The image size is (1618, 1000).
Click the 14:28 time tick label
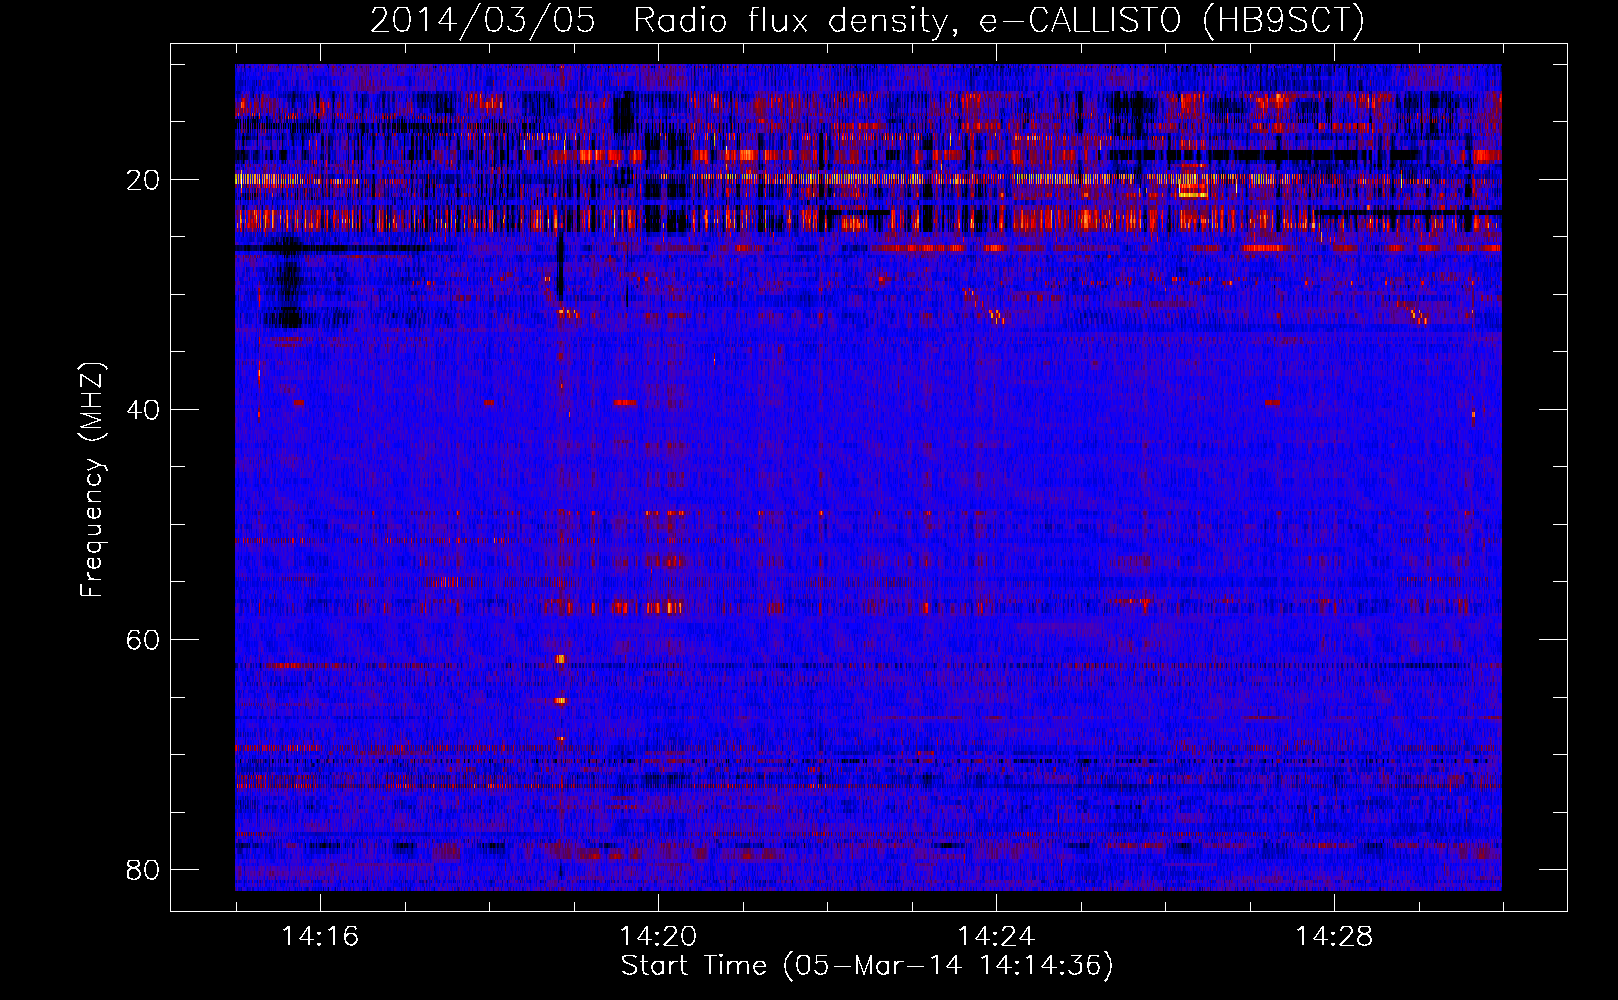tap(1334, 937)
